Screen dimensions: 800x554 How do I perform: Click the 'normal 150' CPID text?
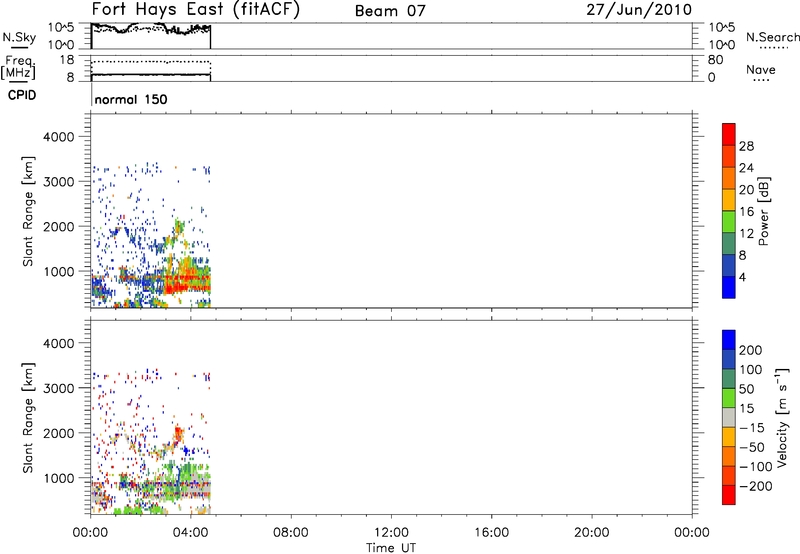coord(131,99)
